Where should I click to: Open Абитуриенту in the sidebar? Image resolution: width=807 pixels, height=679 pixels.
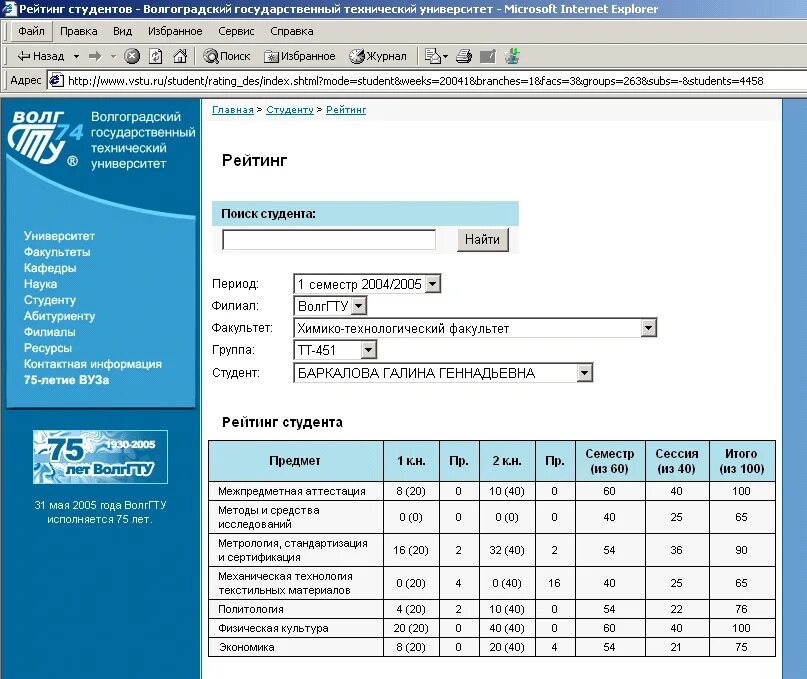click(x=59, y=316)
